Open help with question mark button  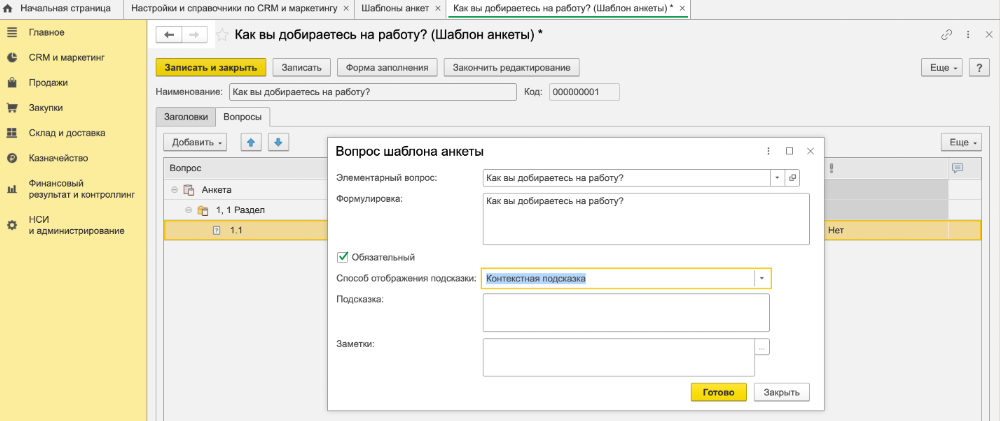[x=979, y=67]
